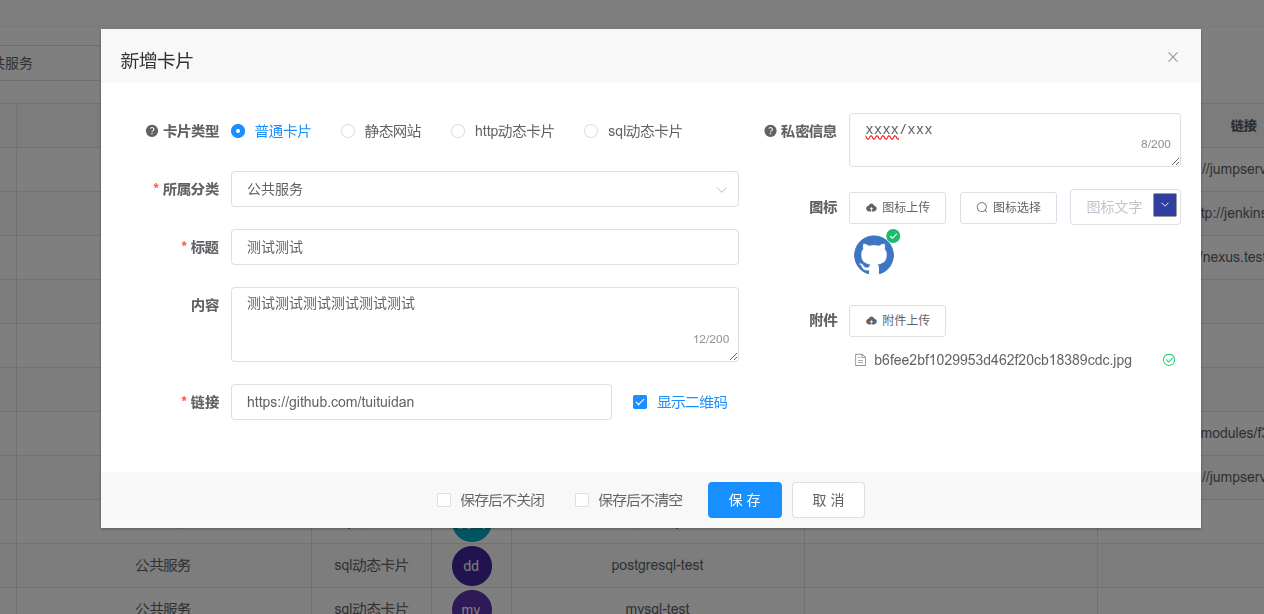This screenshot has width=1264, height=614.
Task: Click the file icon beside the uploaded jpg
Action: [860, 360]
